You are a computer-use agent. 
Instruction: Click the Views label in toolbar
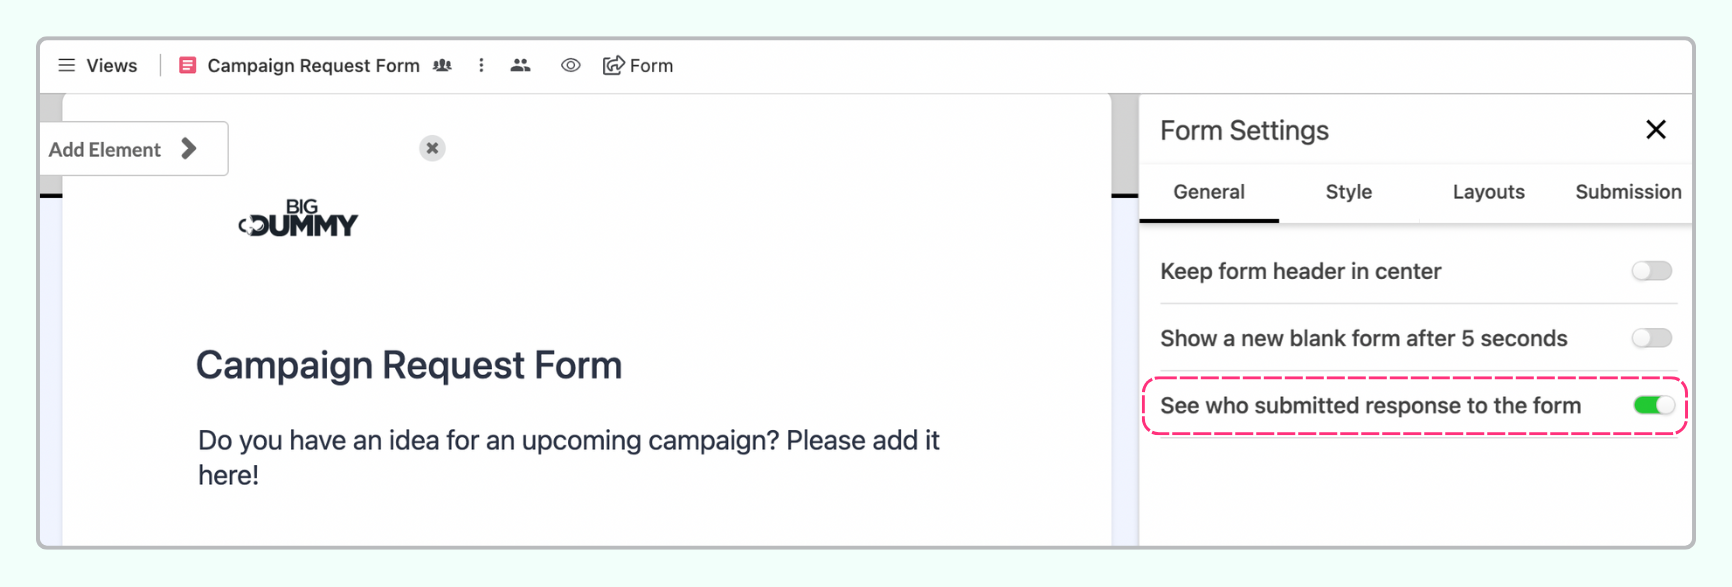click(112, 66)
